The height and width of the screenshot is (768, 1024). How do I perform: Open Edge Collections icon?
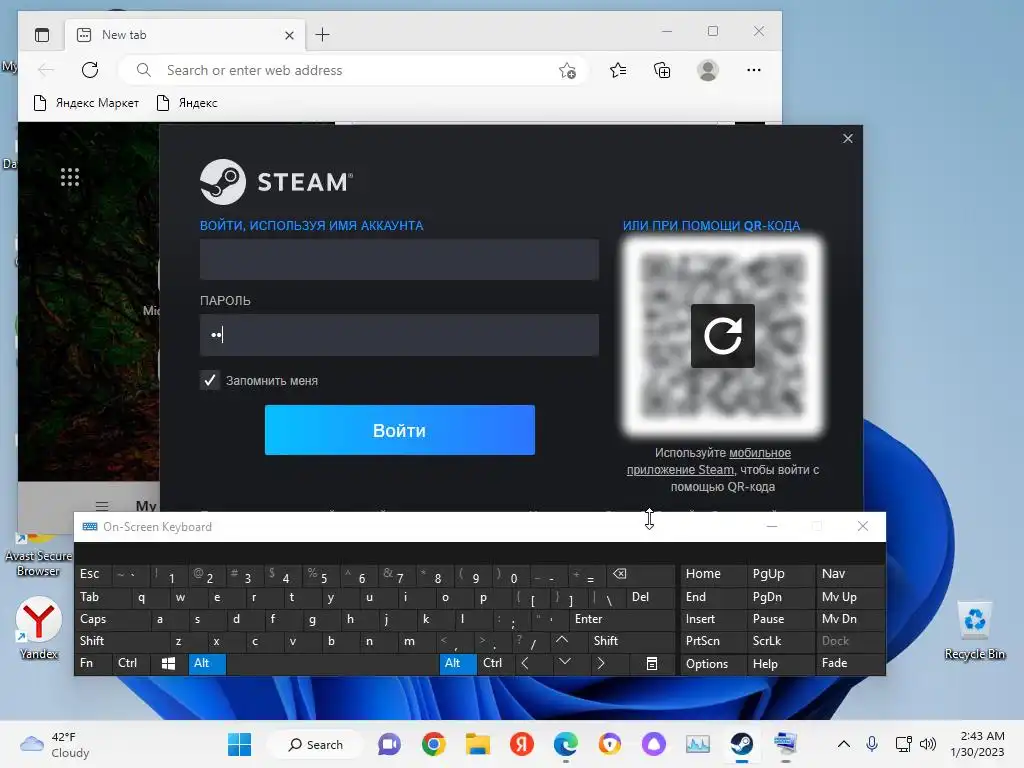point(662,70)
